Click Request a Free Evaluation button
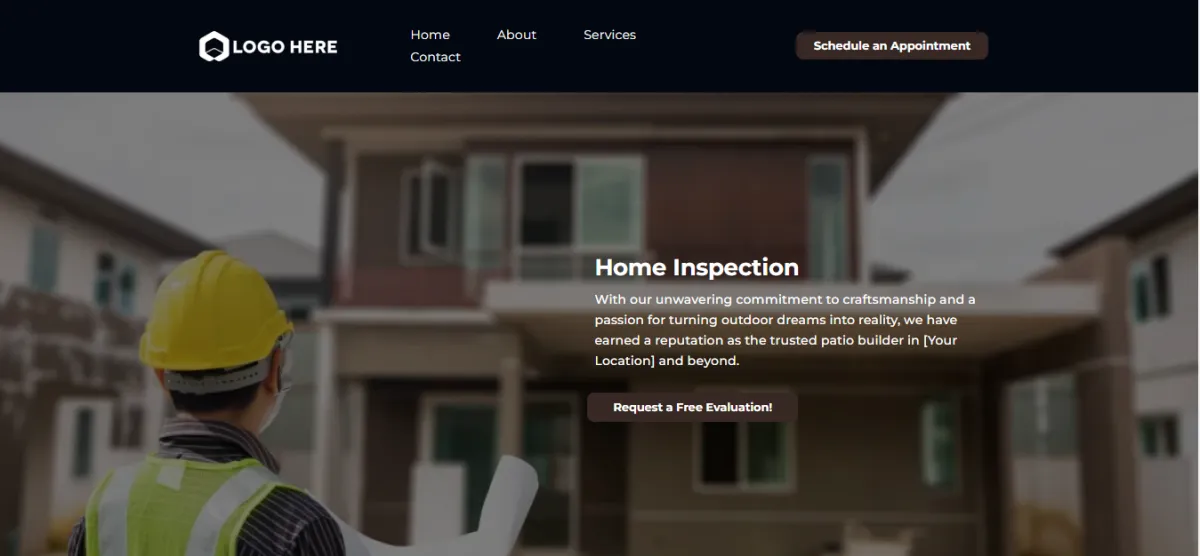Screen dimensions: 1200x556 point(692,407)
